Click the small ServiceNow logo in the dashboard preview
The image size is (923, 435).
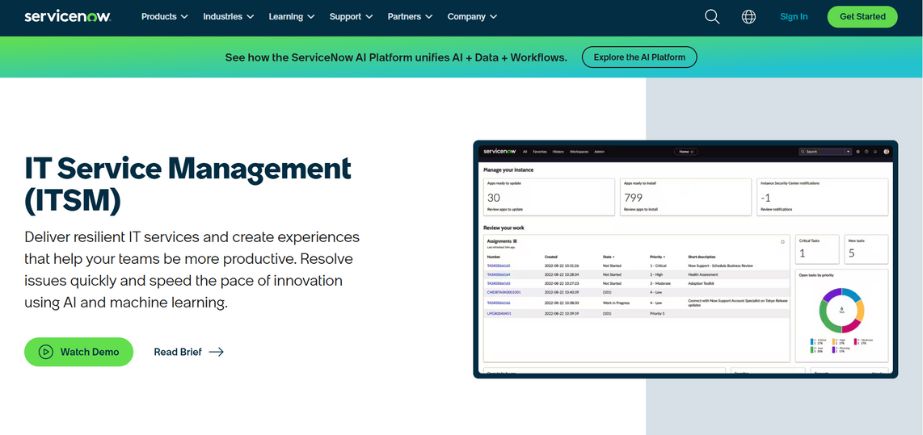pos(500,151)
